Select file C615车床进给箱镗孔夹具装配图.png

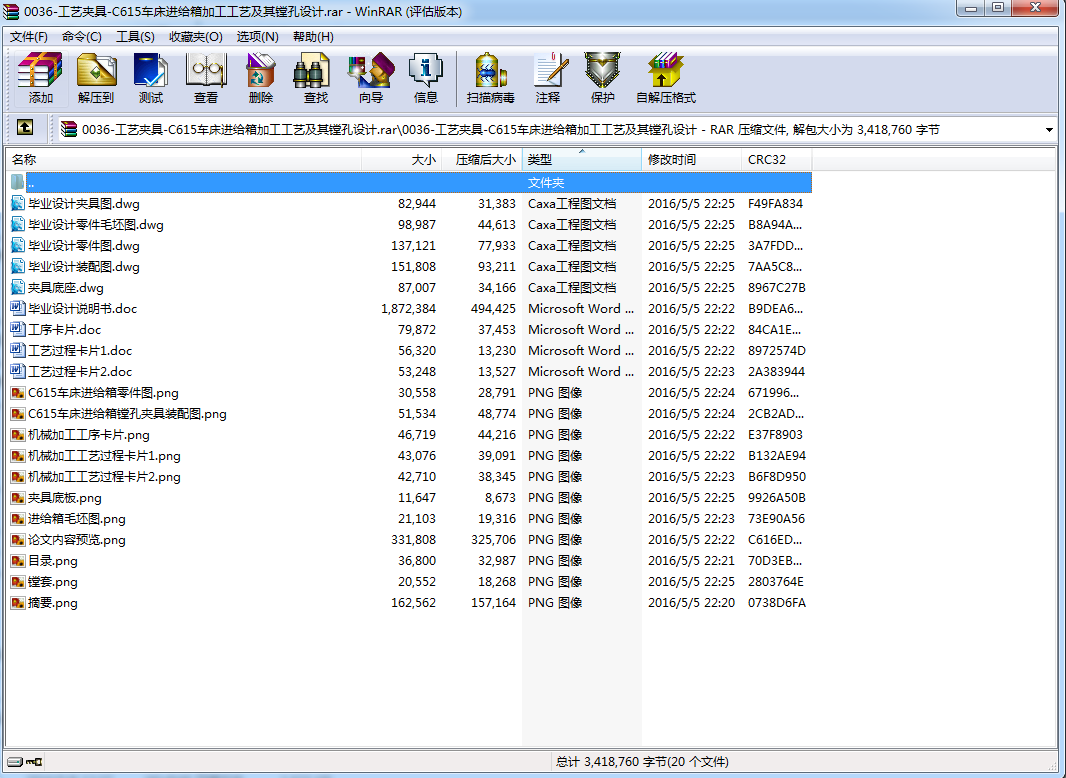(x=127, y=413)
